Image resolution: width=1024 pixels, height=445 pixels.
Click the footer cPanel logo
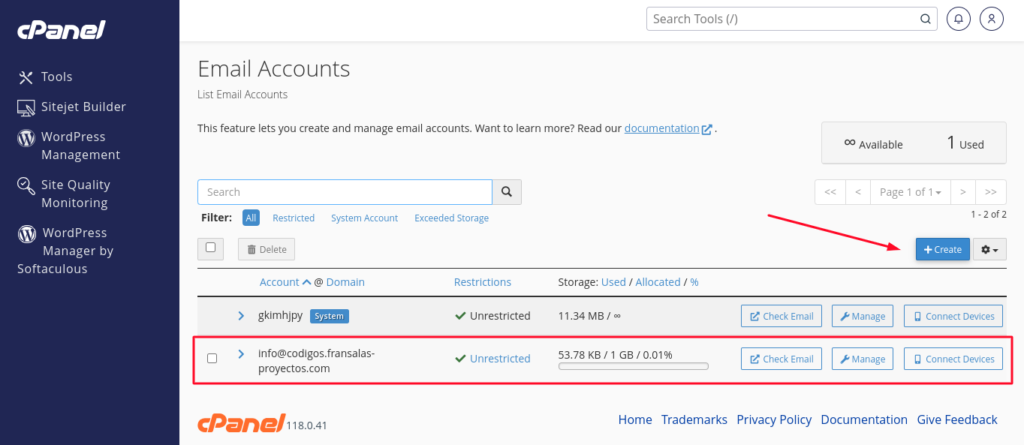[242, 423]
